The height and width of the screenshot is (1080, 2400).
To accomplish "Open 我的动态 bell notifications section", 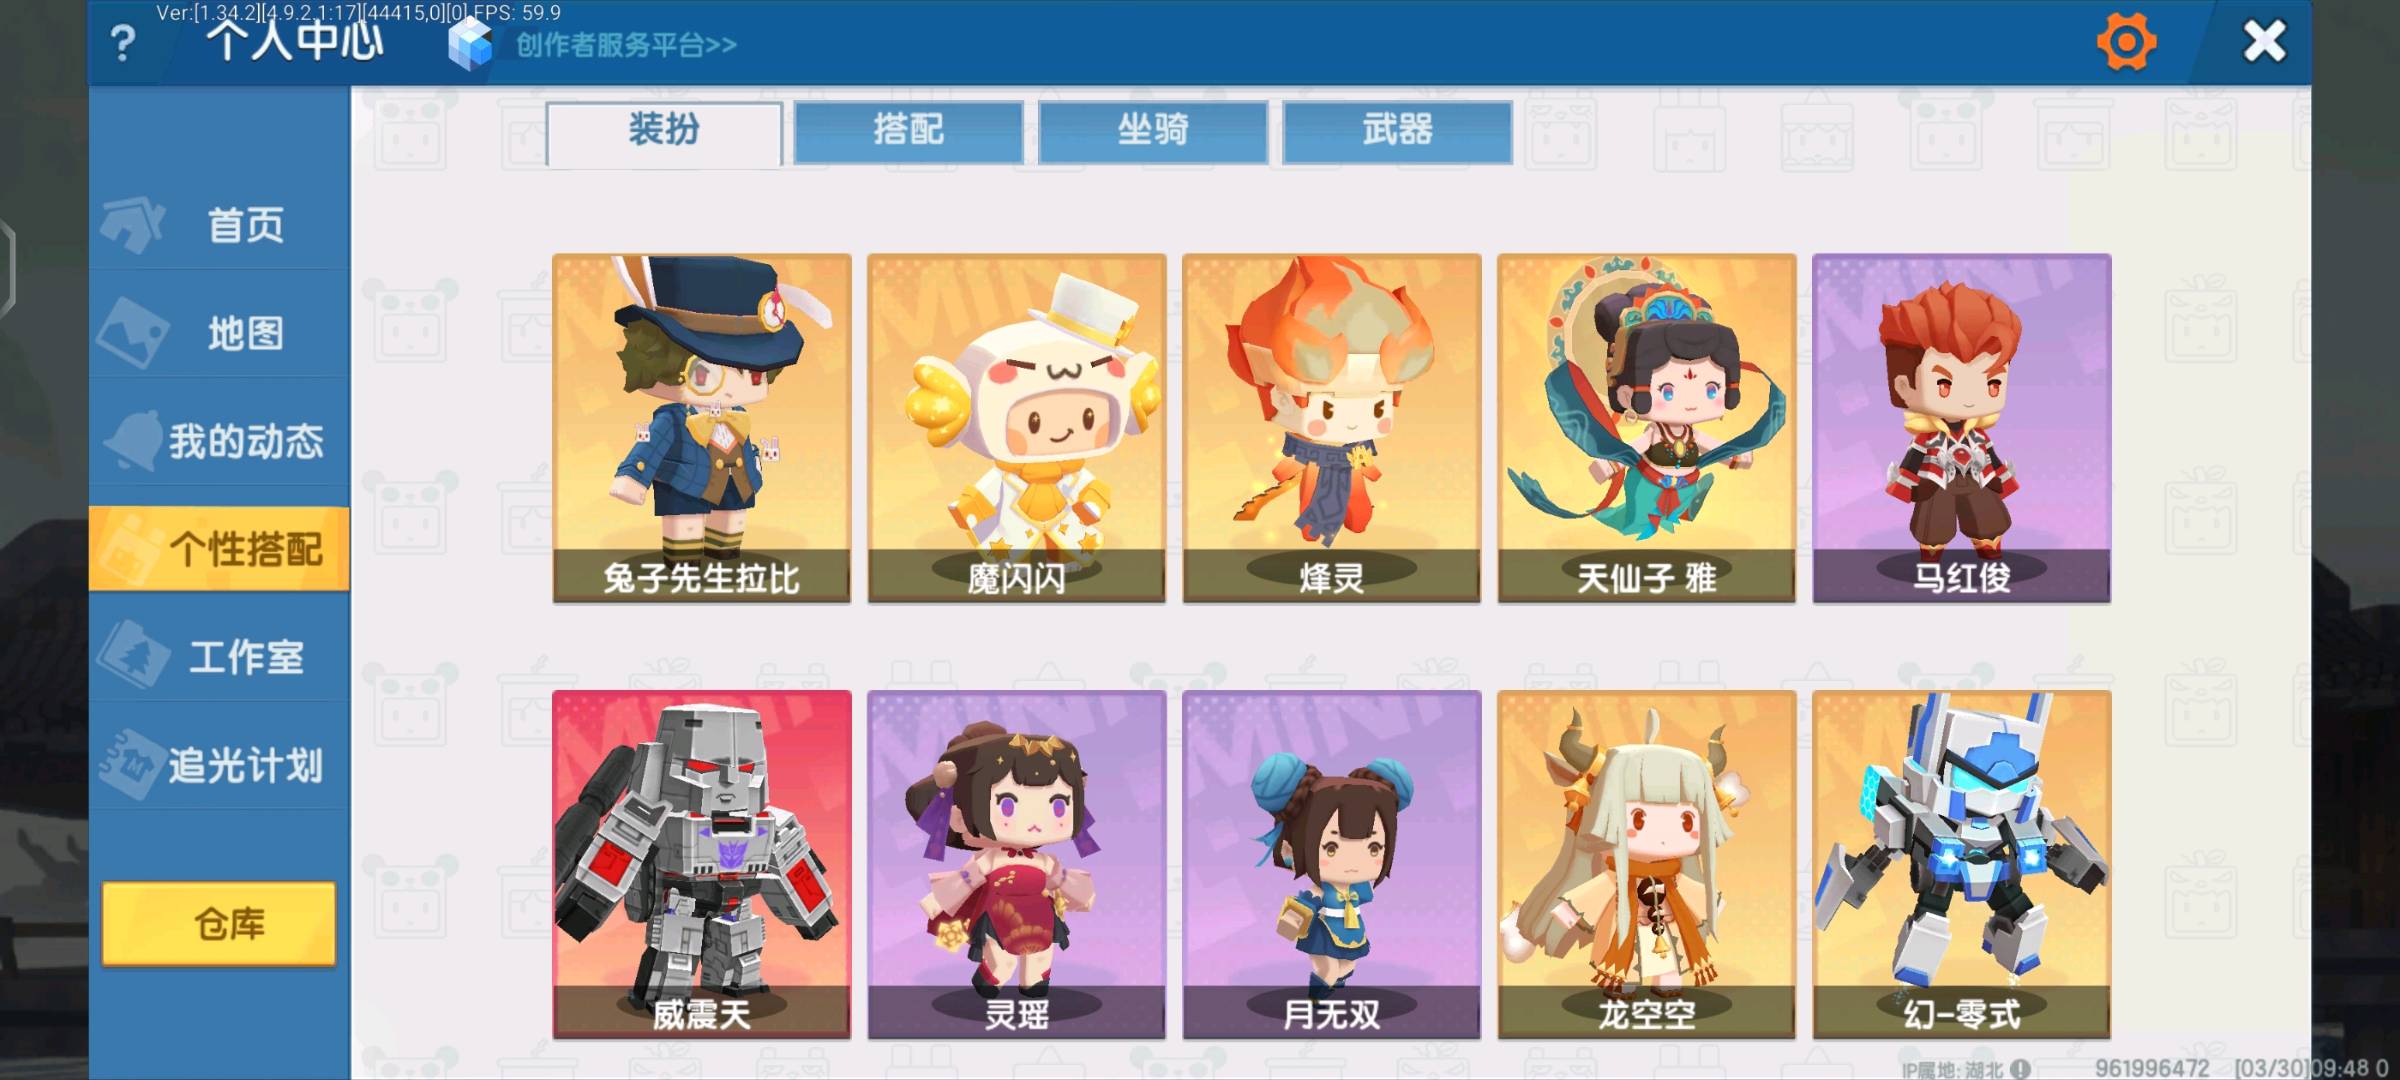I will pyautogui.click(x=219, y=440).
